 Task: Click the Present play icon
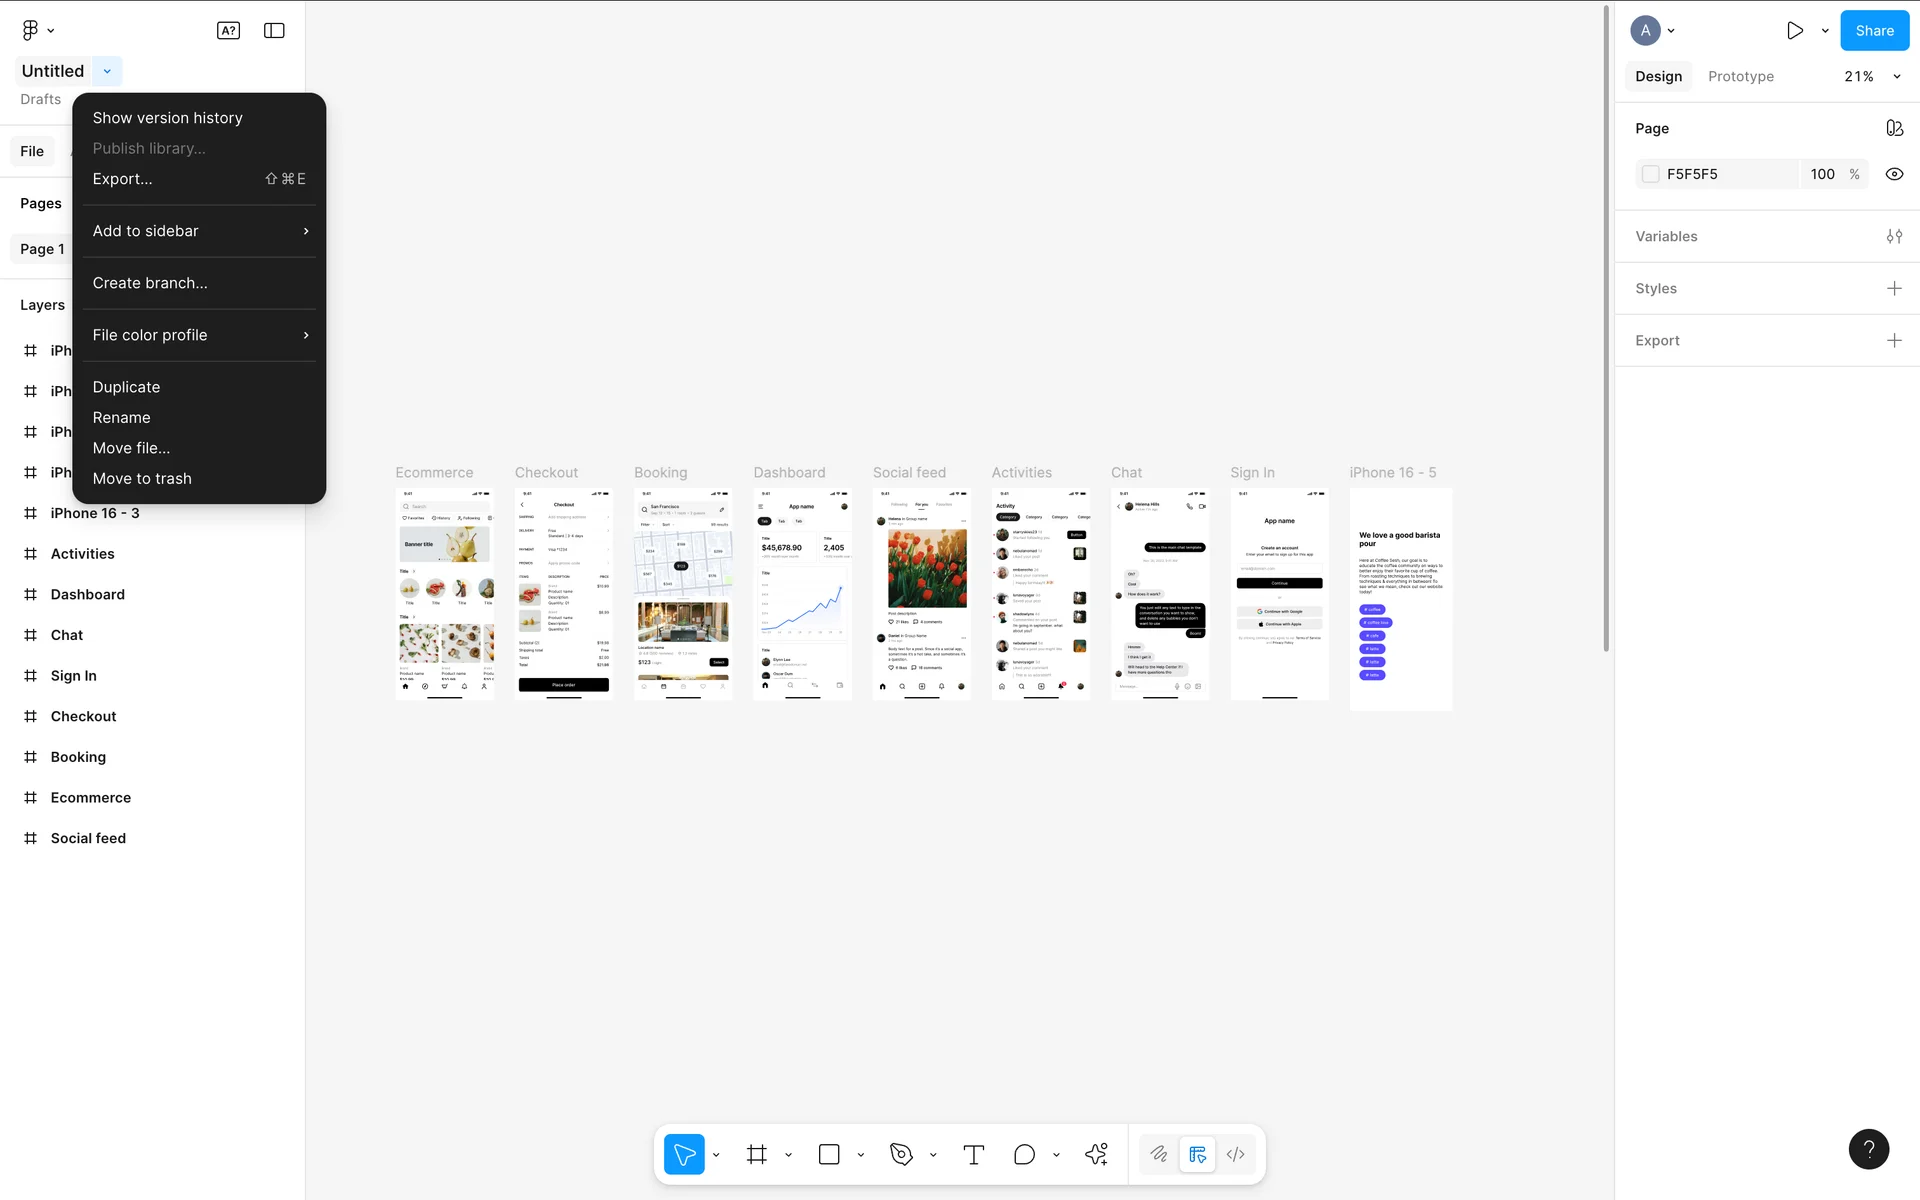(x=1795, y=31)
